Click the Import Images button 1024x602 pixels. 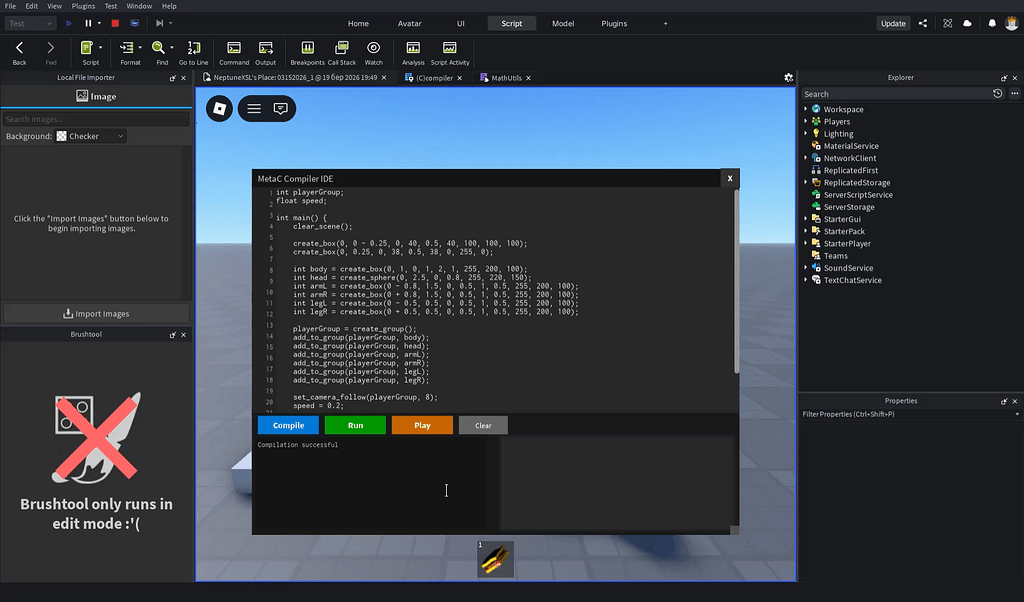coord(96,313)
